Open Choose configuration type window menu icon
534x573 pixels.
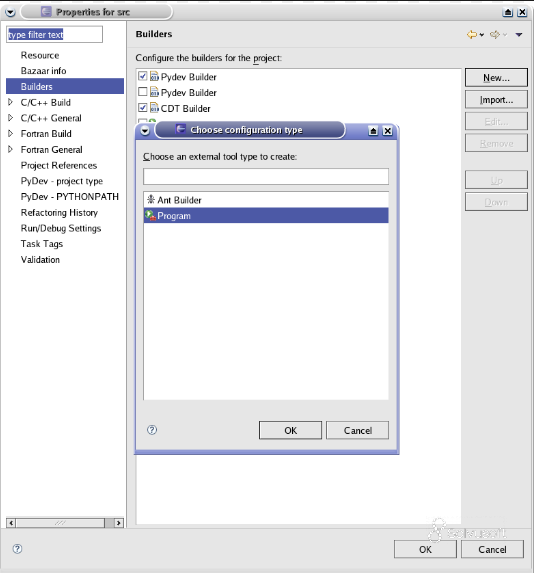[x=145, y=130]
